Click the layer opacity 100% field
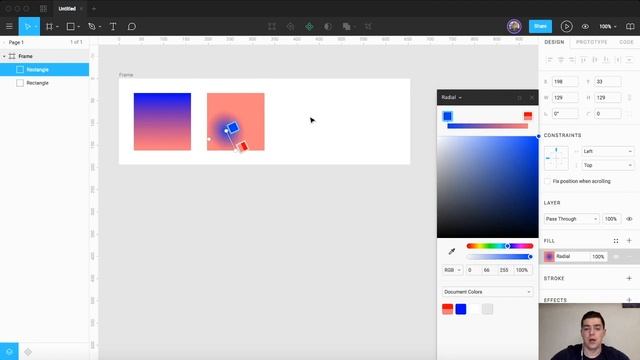Screen dimensions: 640x360 [611, 219]
